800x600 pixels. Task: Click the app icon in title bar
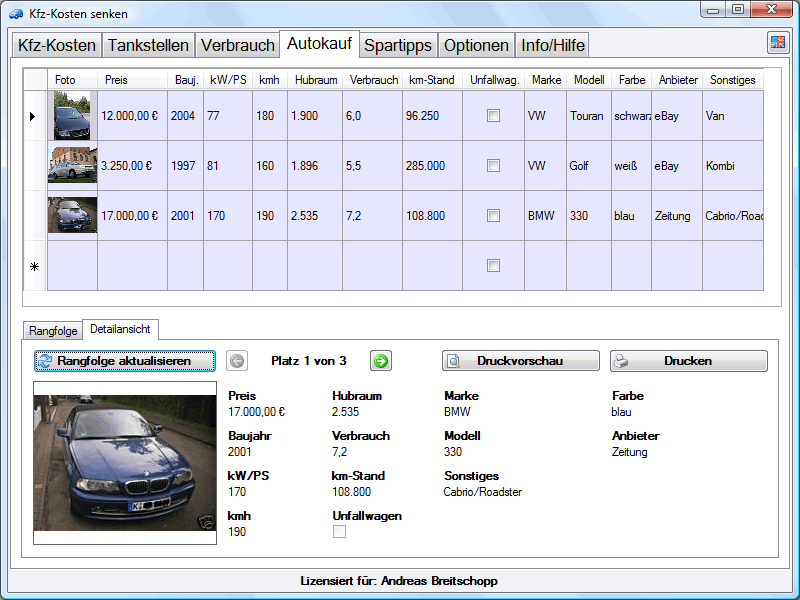[16, 14]
